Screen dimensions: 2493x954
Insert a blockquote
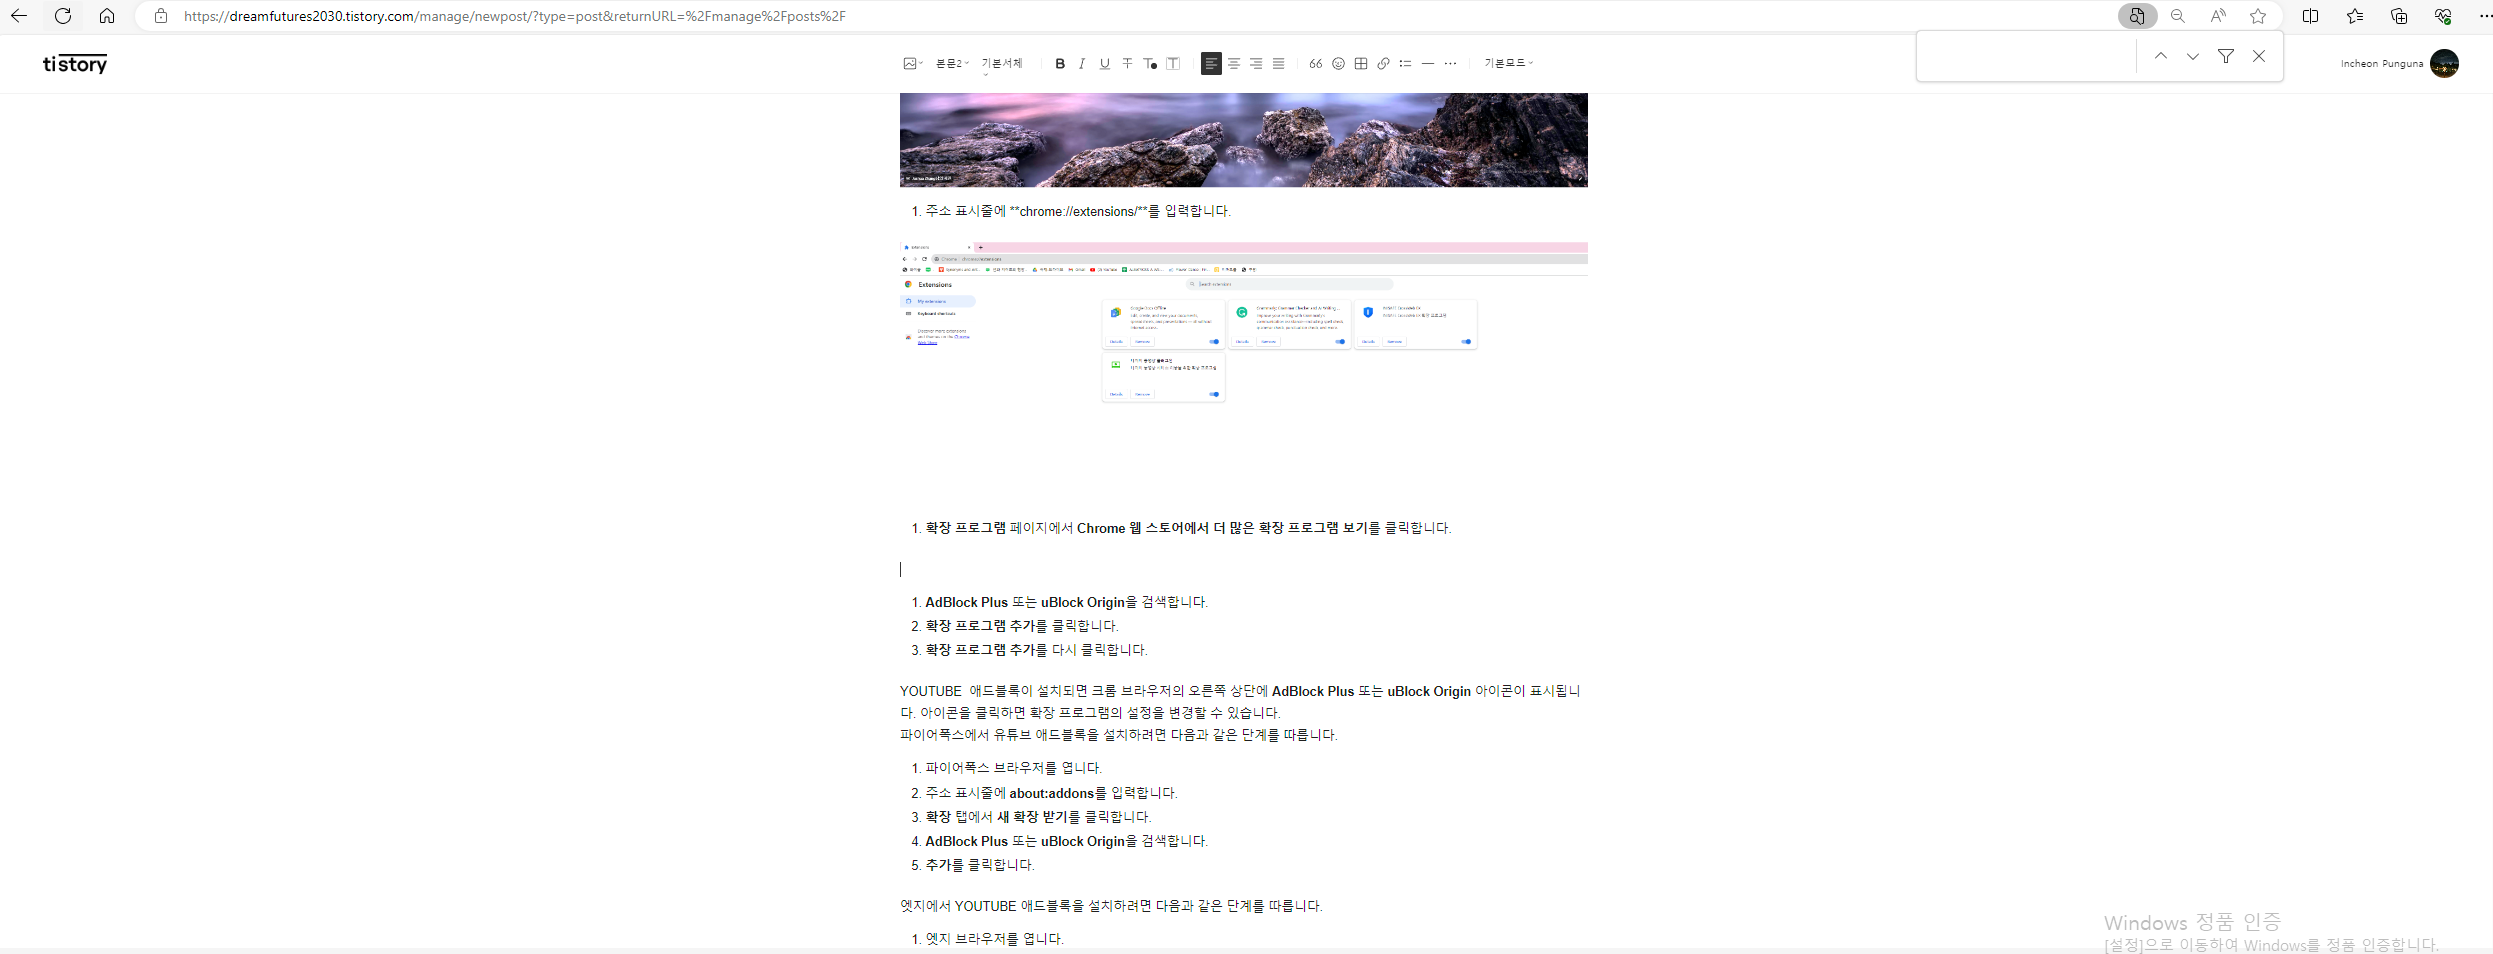click(x=1316, y=63)
